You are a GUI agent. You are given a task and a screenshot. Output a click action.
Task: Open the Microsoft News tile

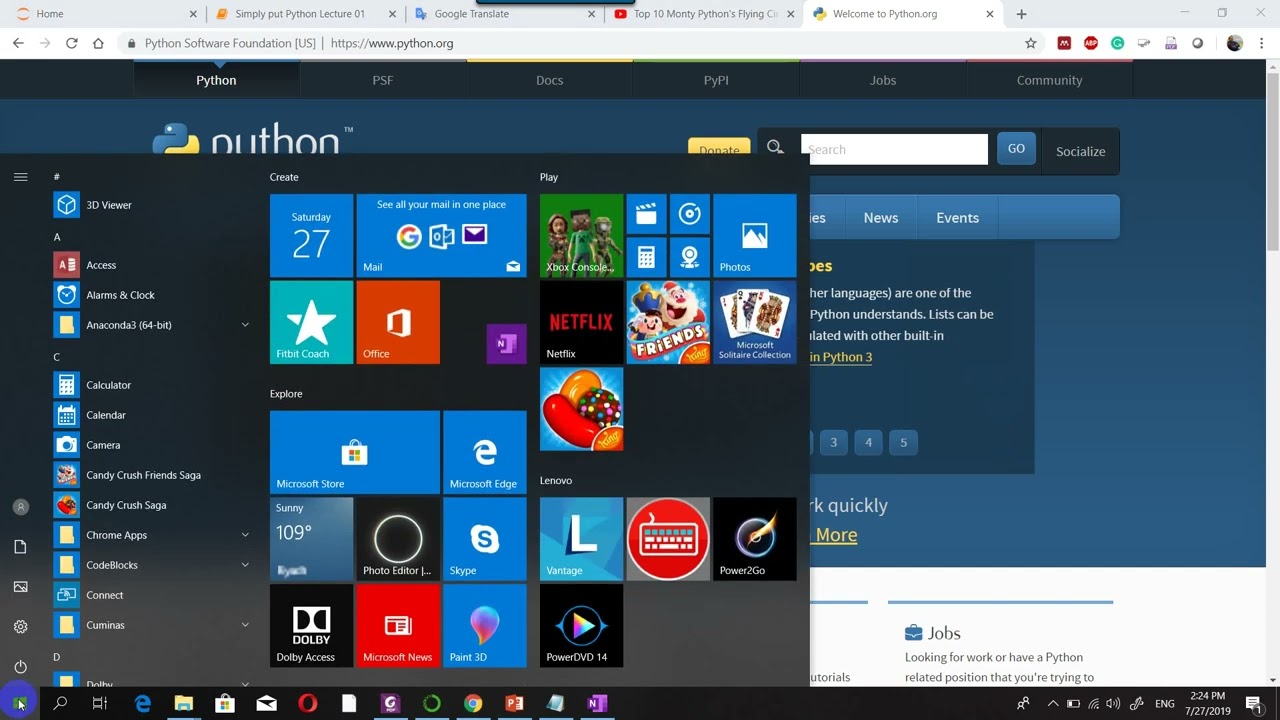[x=398, y=626]
